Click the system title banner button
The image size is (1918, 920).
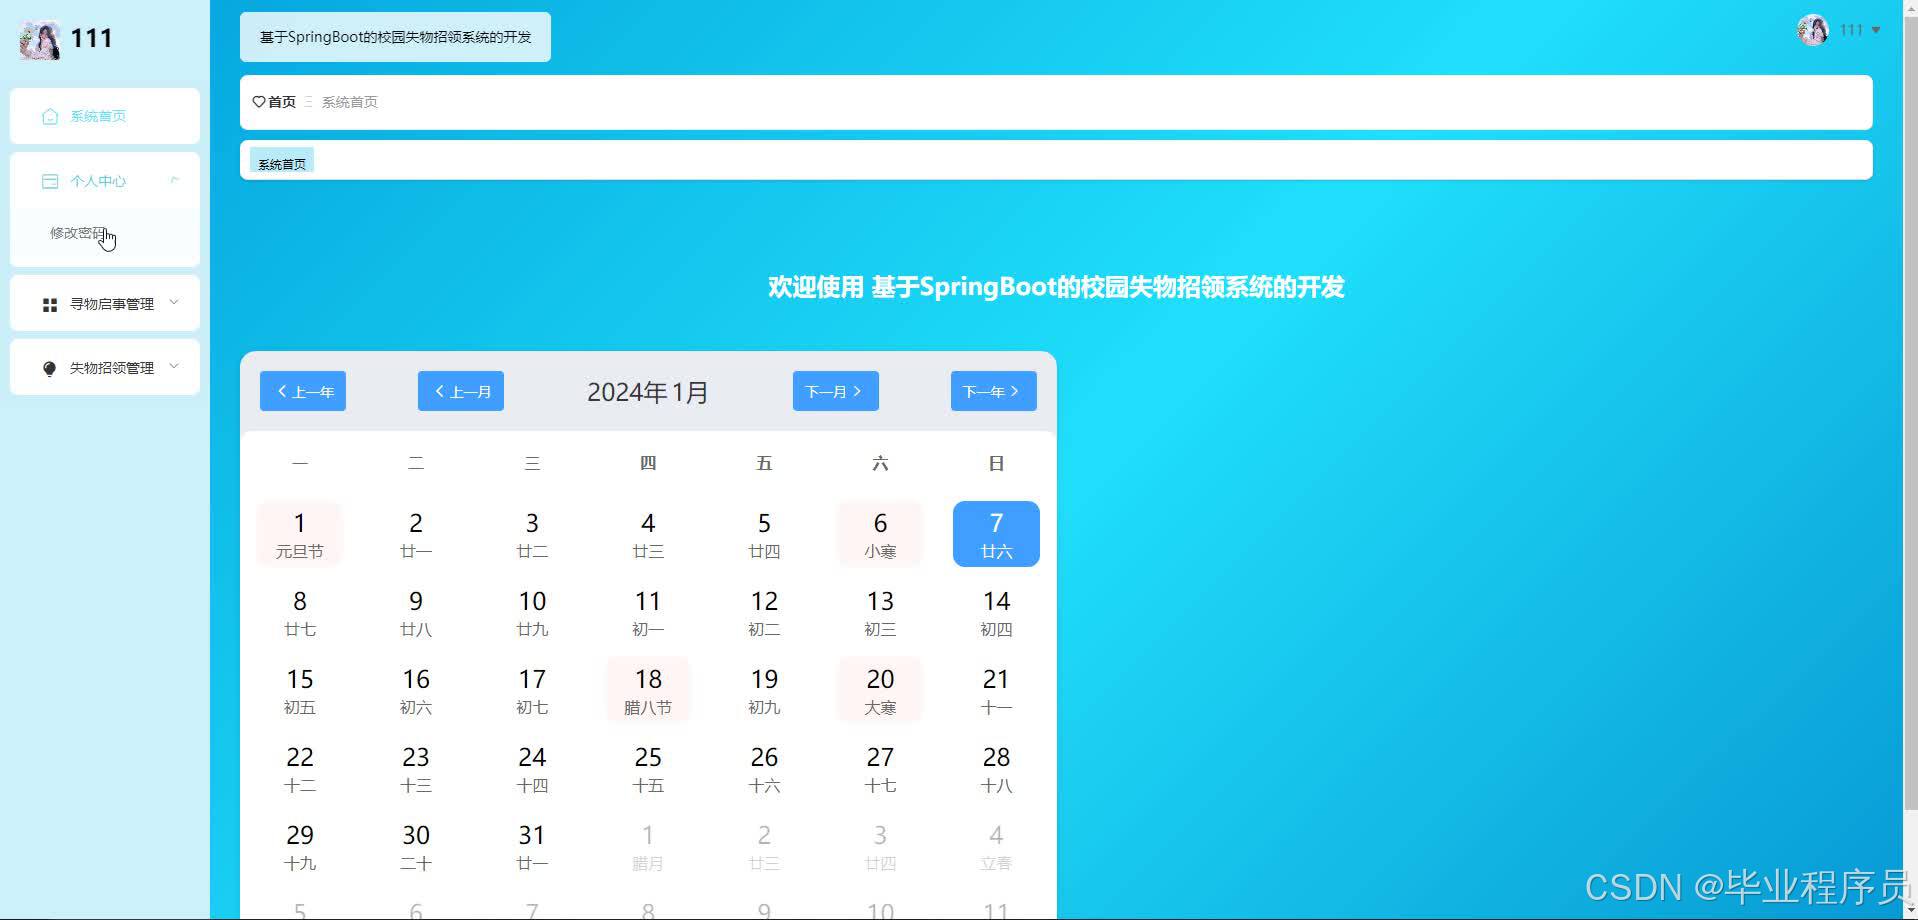coord(395,37)
